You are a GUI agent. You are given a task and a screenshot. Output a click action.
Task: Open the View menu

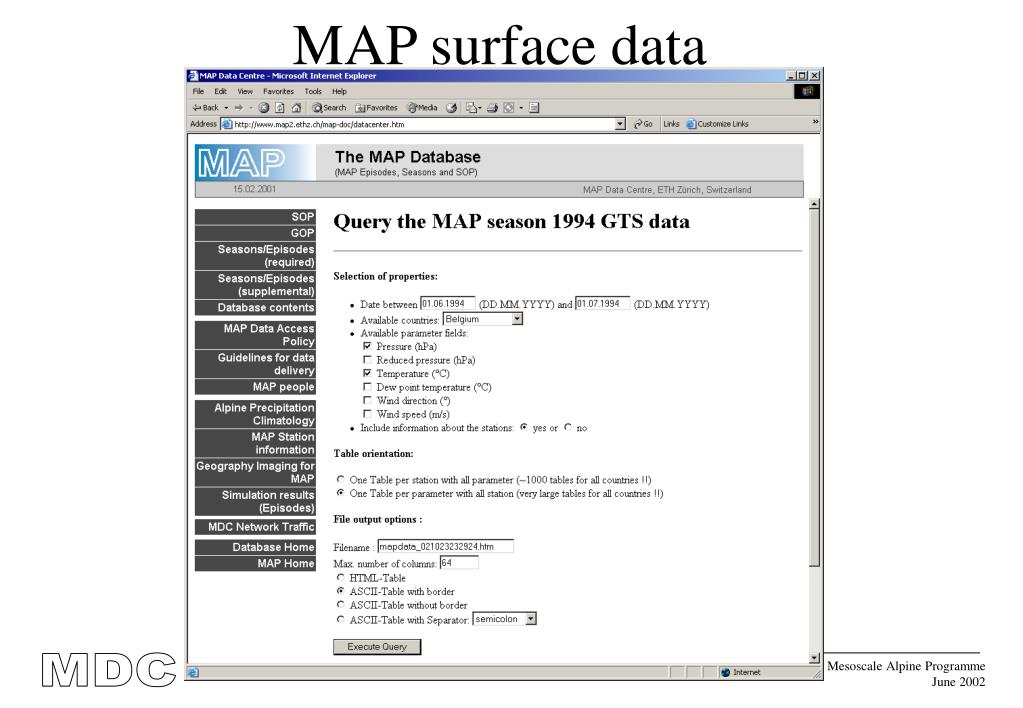coord(245,91)
